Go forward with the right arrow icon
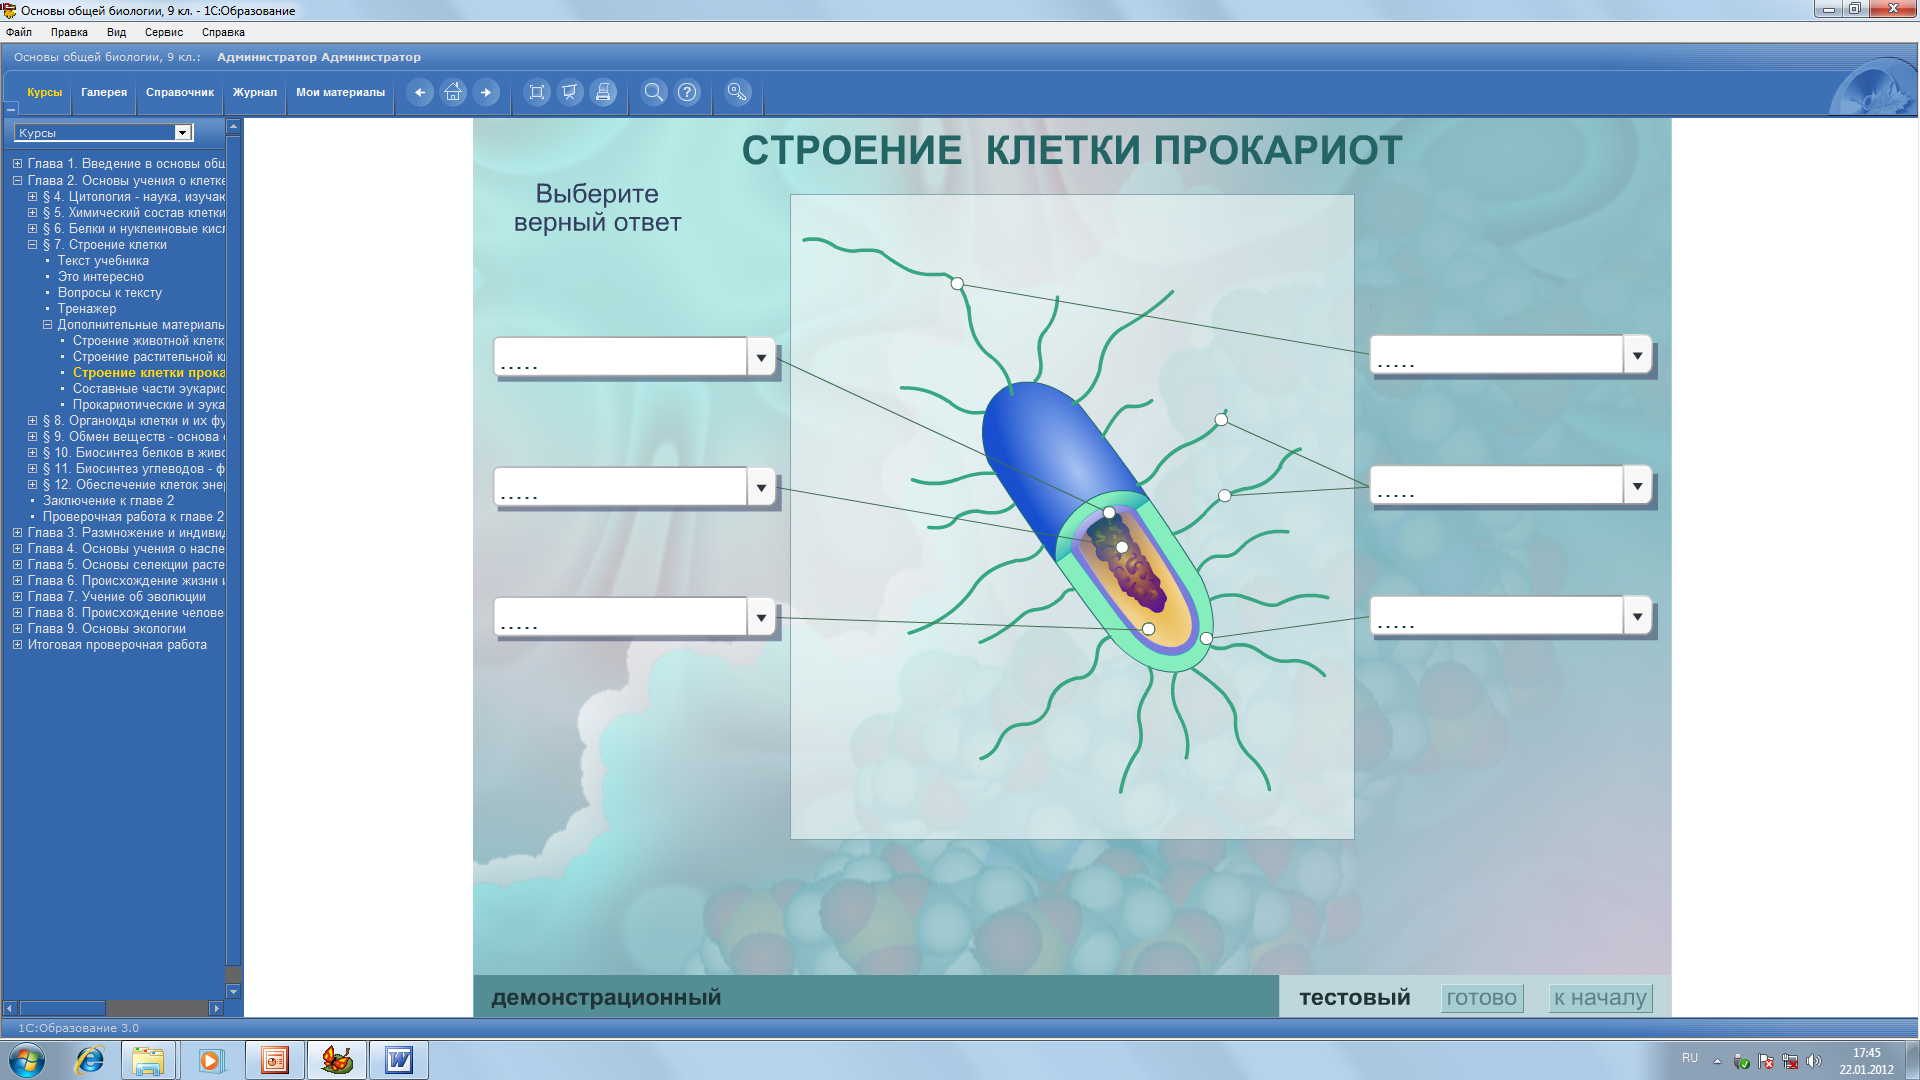 click(486, 92)
